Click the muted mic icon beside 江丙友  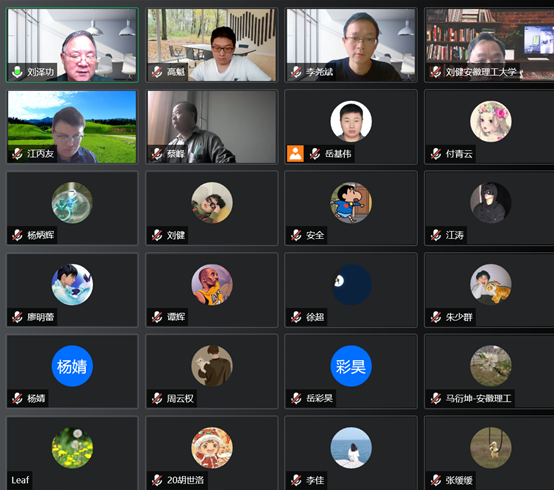(x=17, y=154)
